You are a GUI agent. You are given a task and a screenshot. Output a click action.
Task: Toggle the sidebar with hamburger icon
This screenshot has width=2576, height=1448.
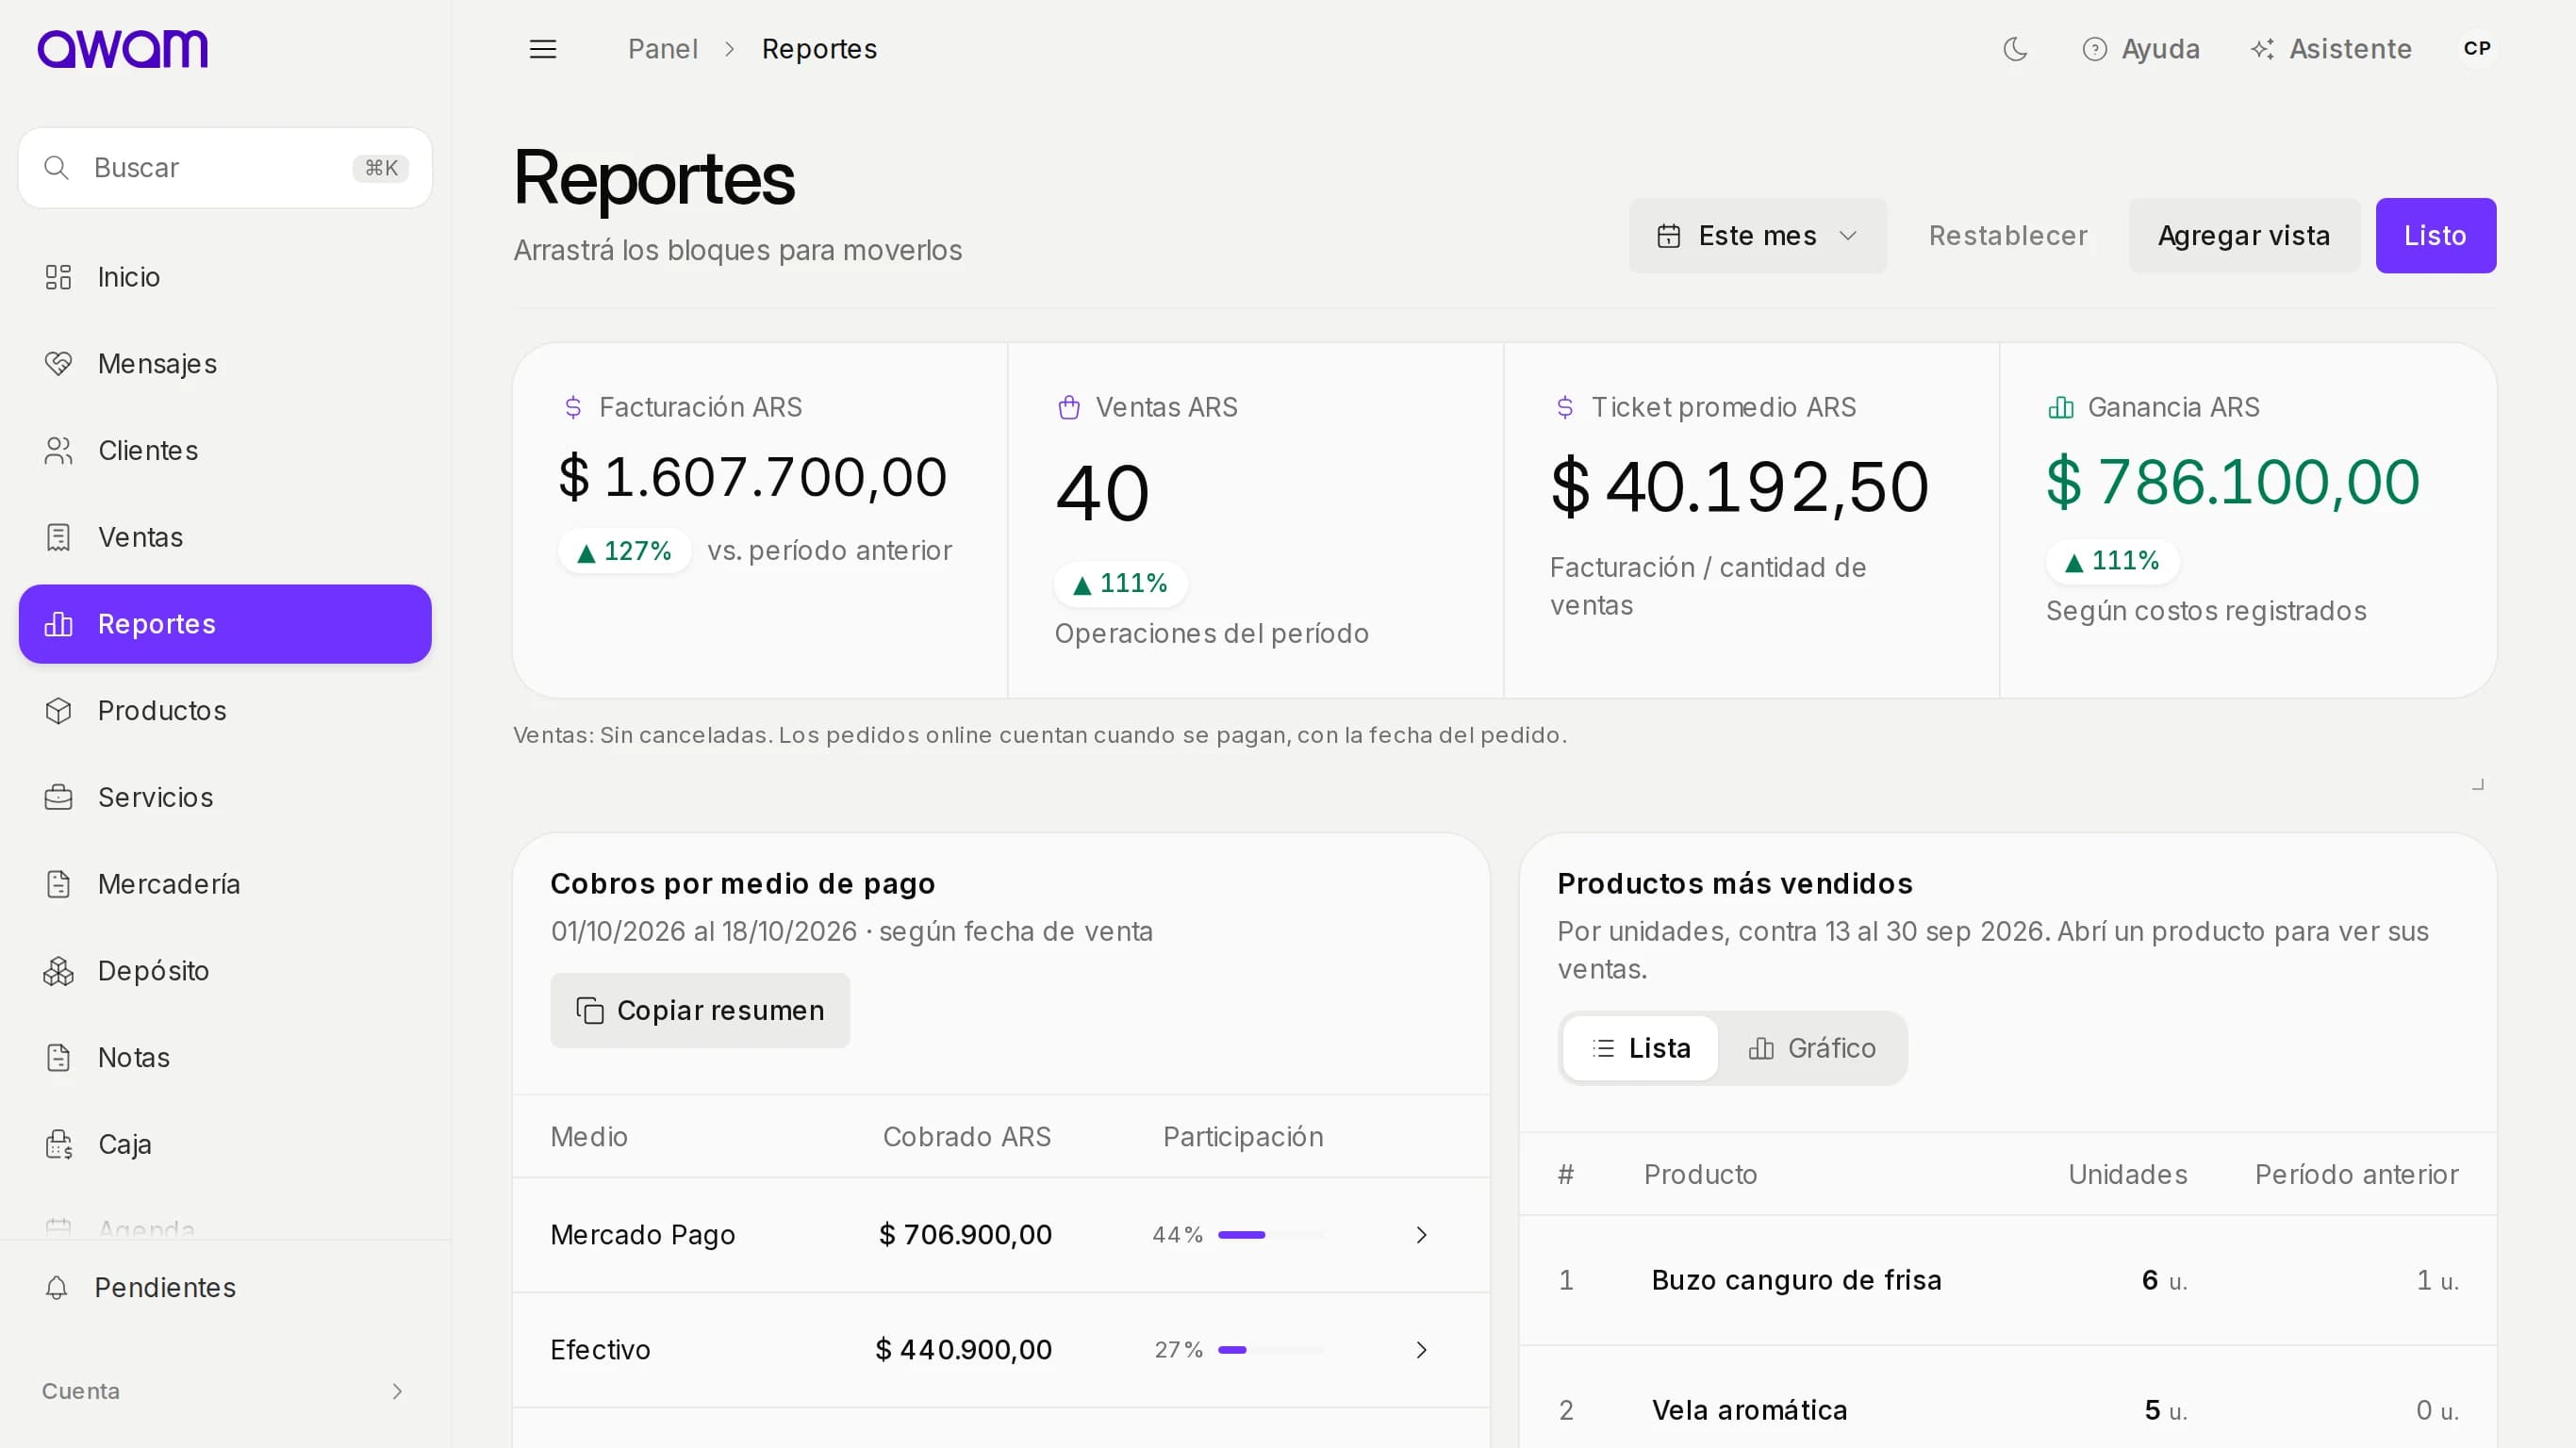[542, 49]
